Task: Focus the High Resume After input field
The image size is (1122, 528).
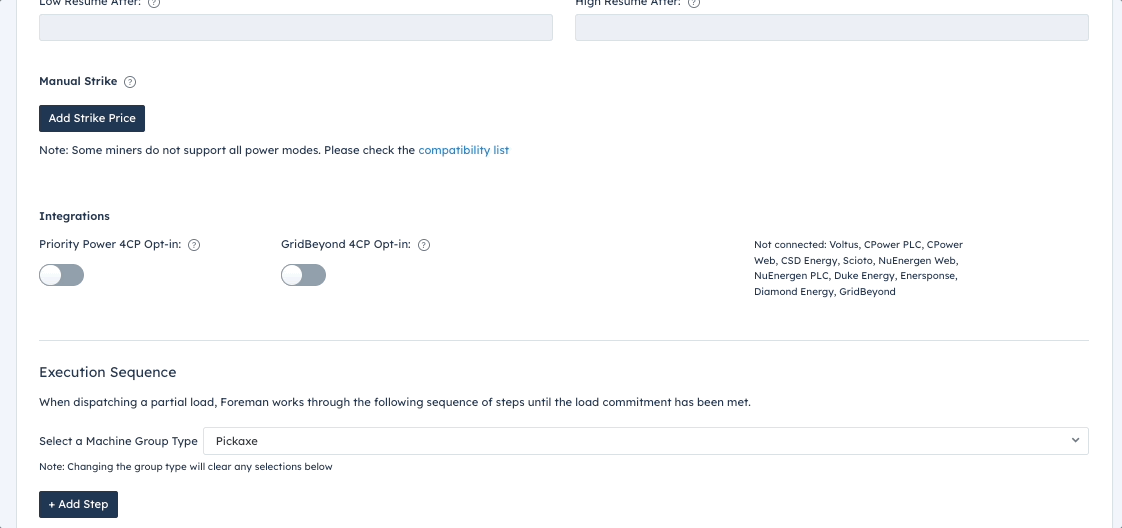Action: [x=831, y=27]
